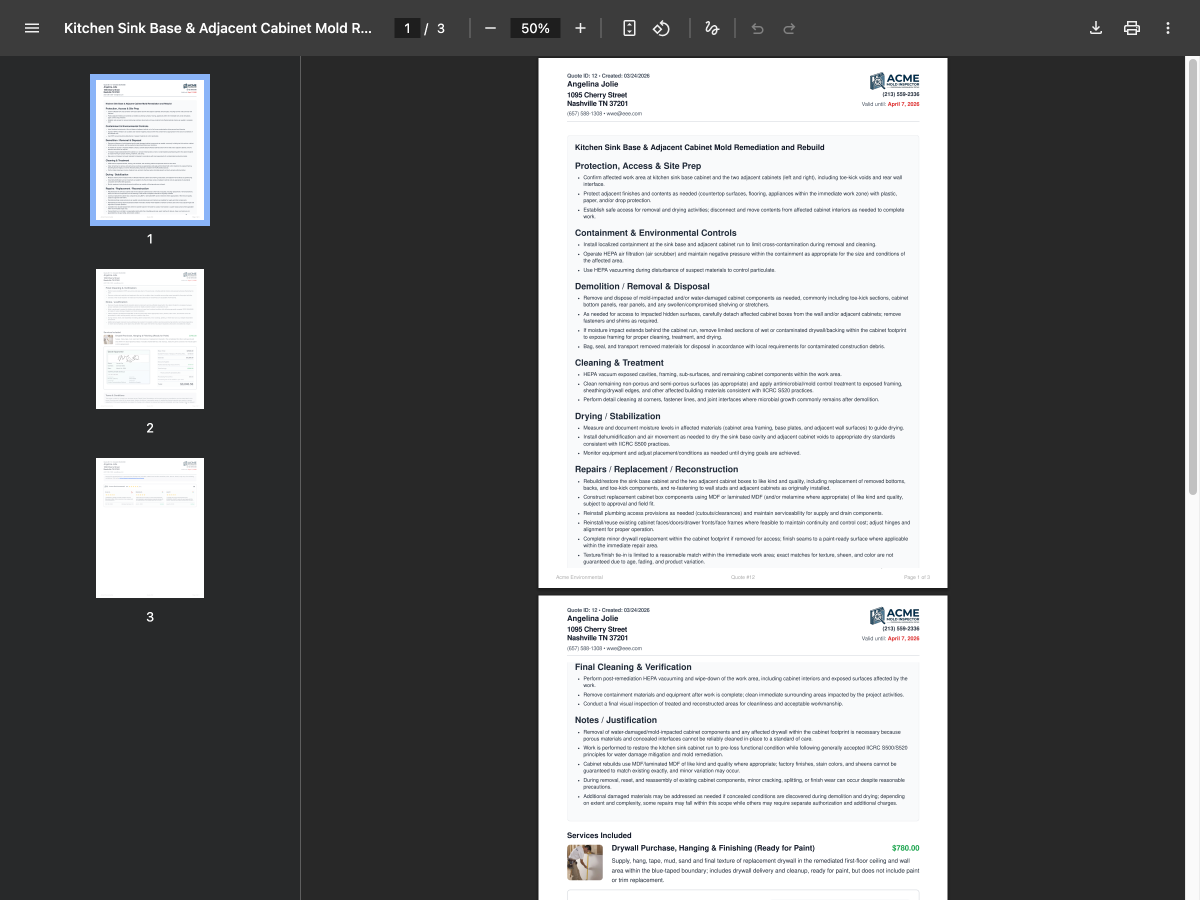Click 'Notes / Justification' heading

pos(616,720)
